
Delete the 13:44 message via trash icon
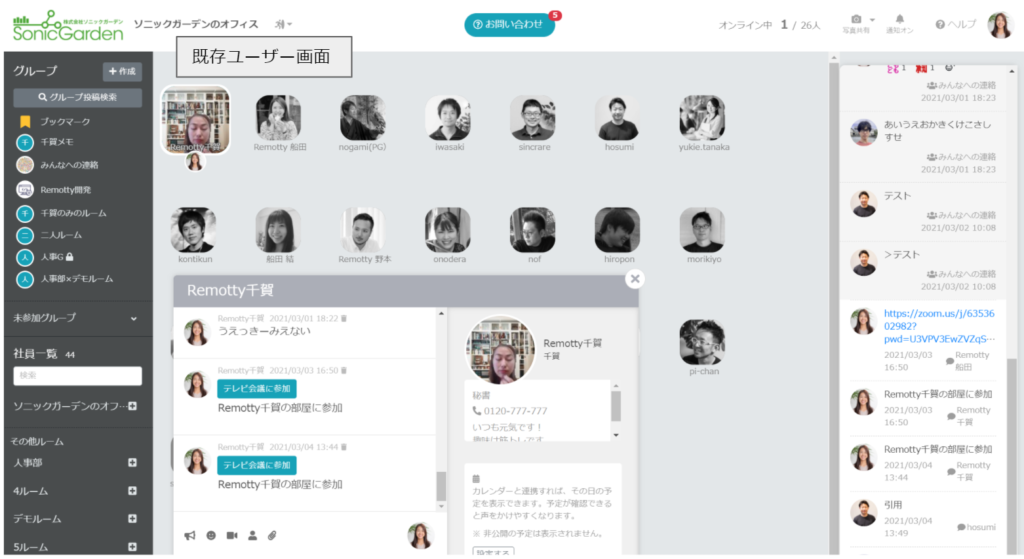pos(344,447)
